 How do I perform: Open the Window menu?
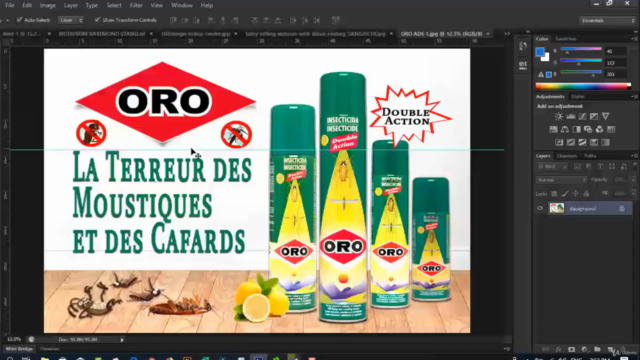pos(182,5)
